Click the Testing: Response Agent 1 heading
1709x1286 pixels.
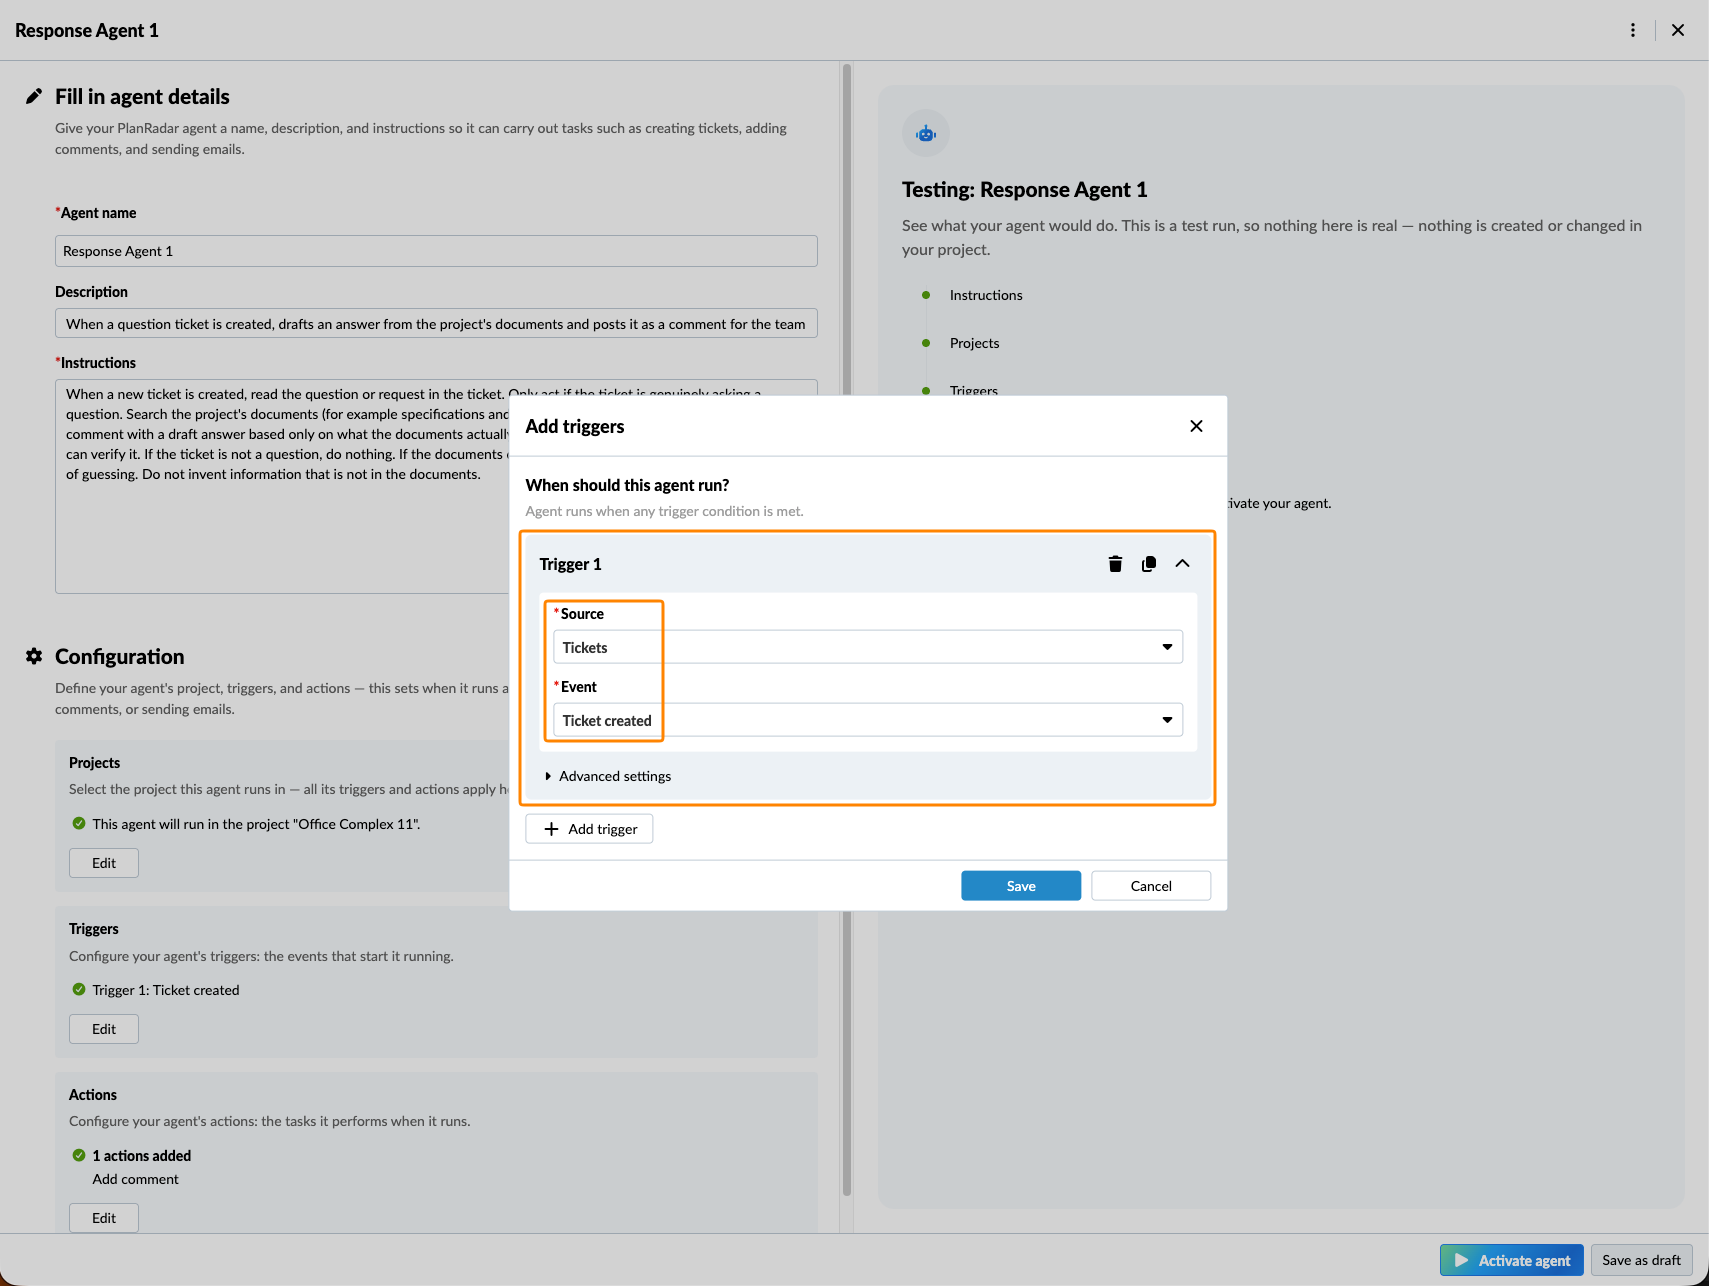pyautogui.click(x=1024, y=190)
